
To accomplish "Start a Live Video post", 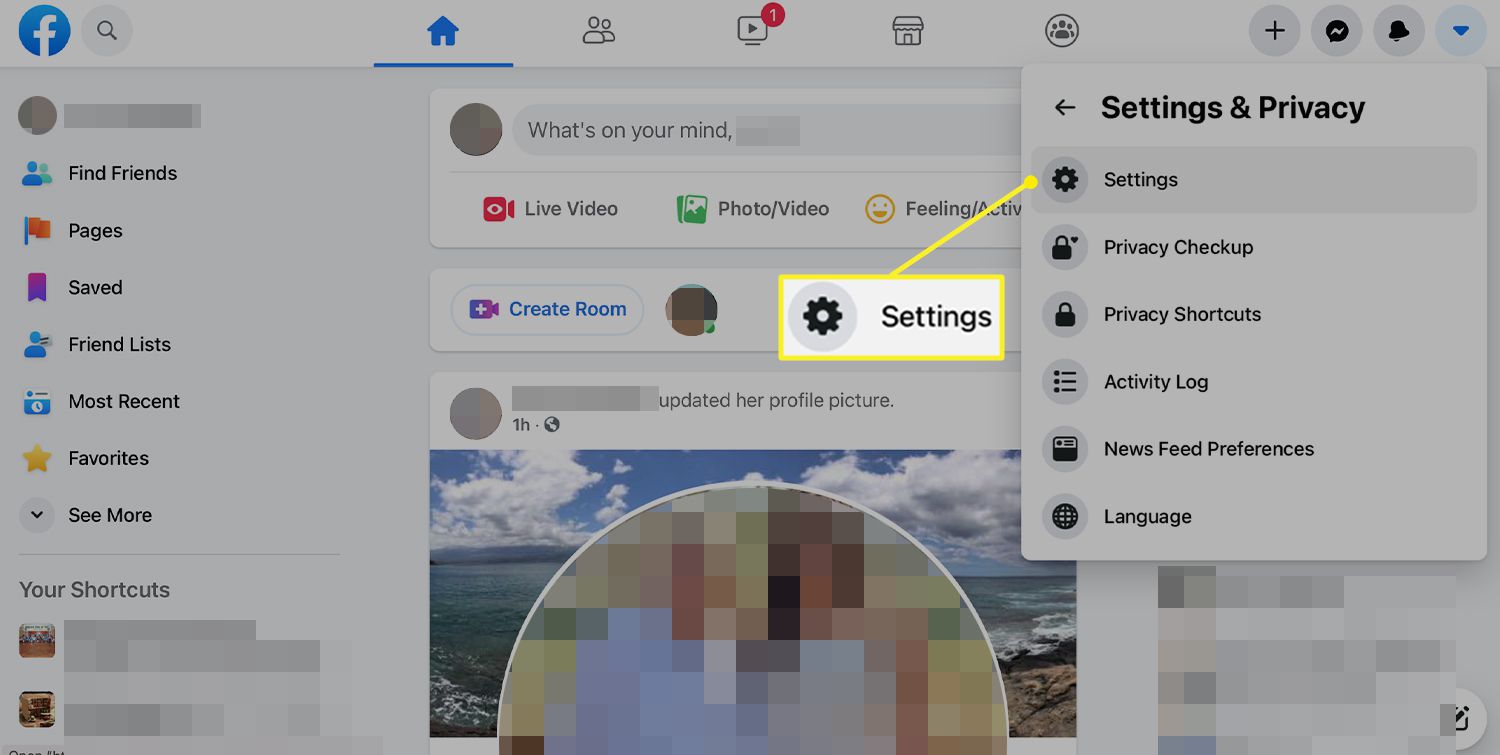I will (x=551, y=209).
